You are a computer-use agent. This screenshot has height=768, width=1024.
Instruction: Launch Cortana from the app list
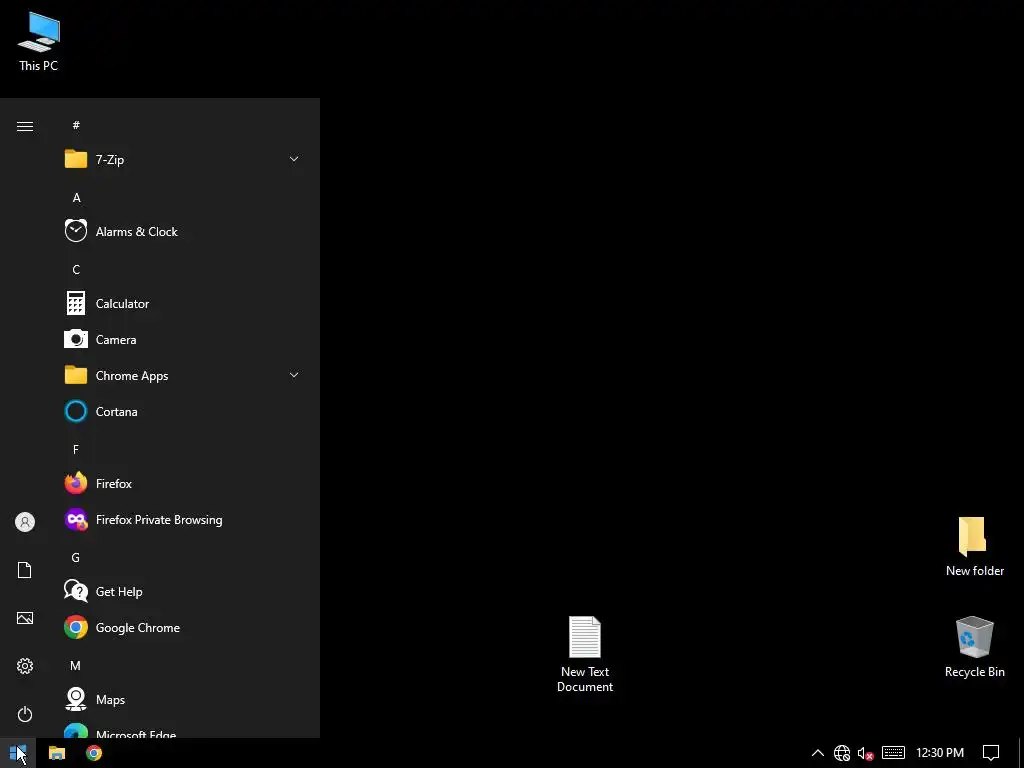(183, 411)
